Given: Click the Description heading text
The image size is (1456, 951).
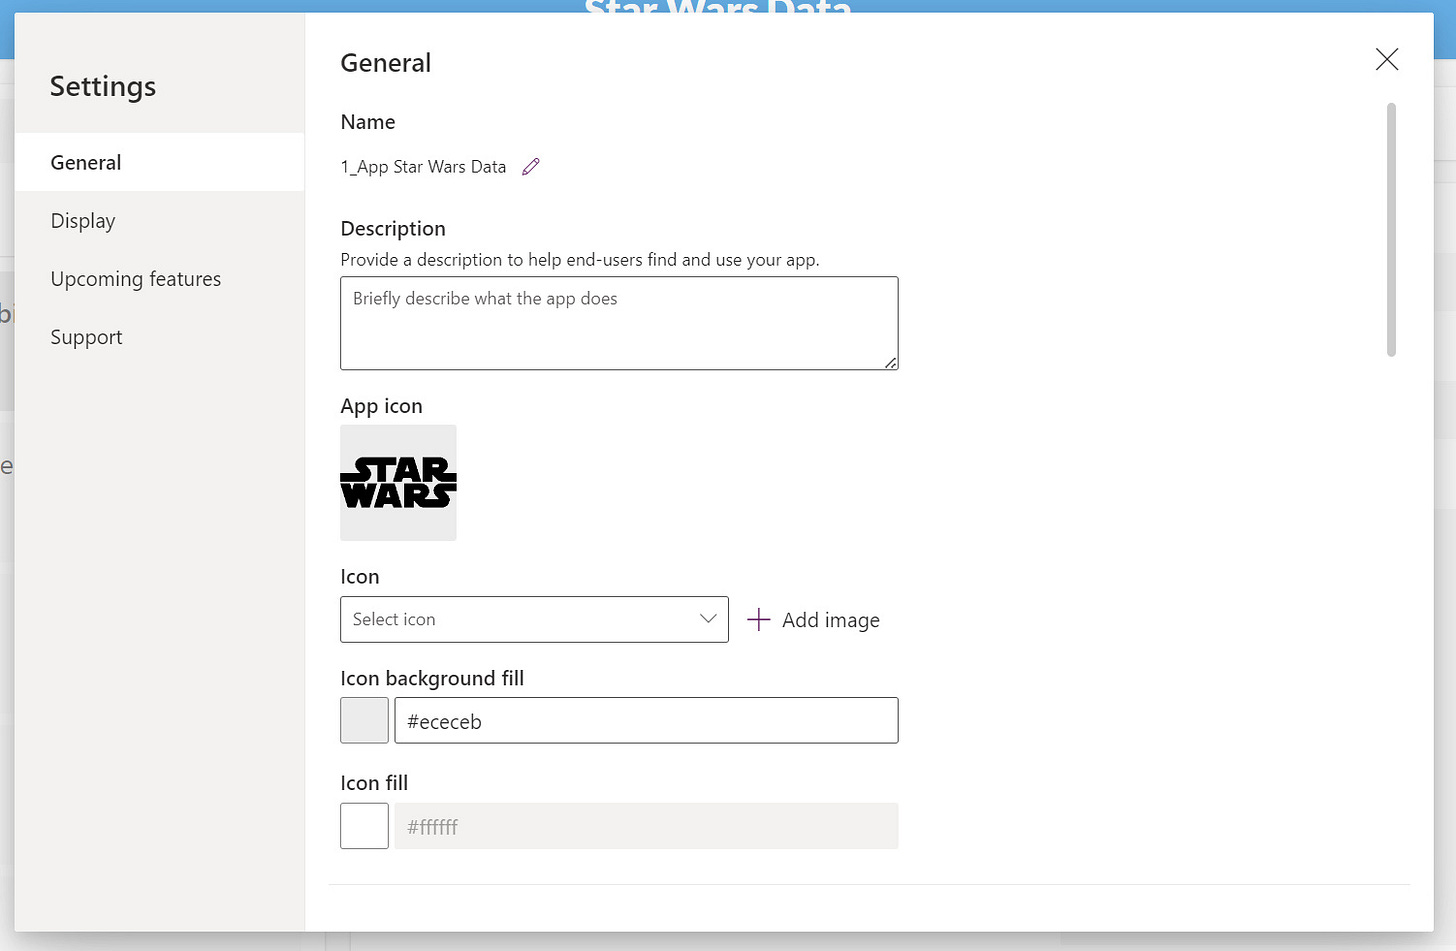Looking at the screenshot, I should click(x=393, y=229).
